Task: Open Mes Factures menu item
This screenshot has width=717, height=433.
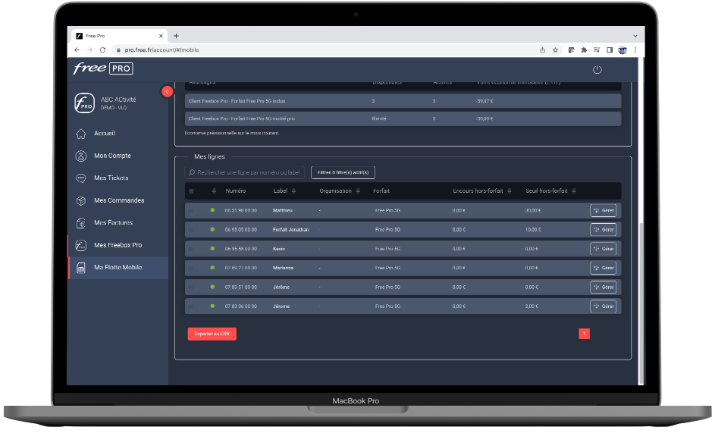Action: [118, 223]
